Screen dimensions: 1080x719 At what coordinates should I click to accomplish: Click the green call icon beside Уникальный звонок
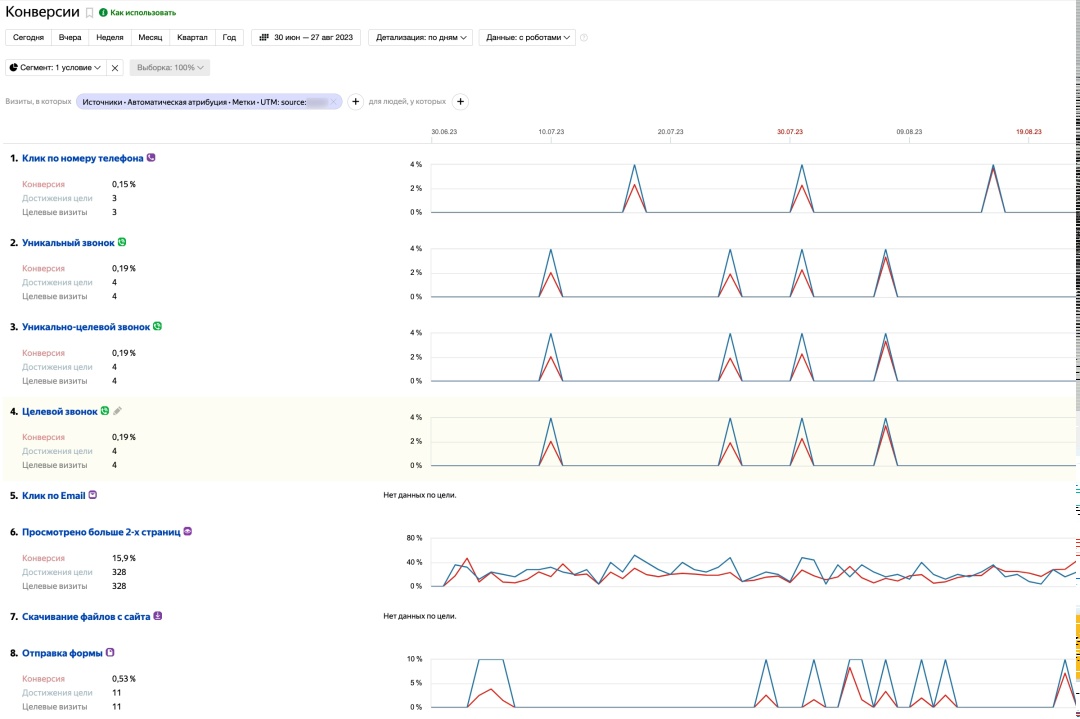(x=122, y=242)
